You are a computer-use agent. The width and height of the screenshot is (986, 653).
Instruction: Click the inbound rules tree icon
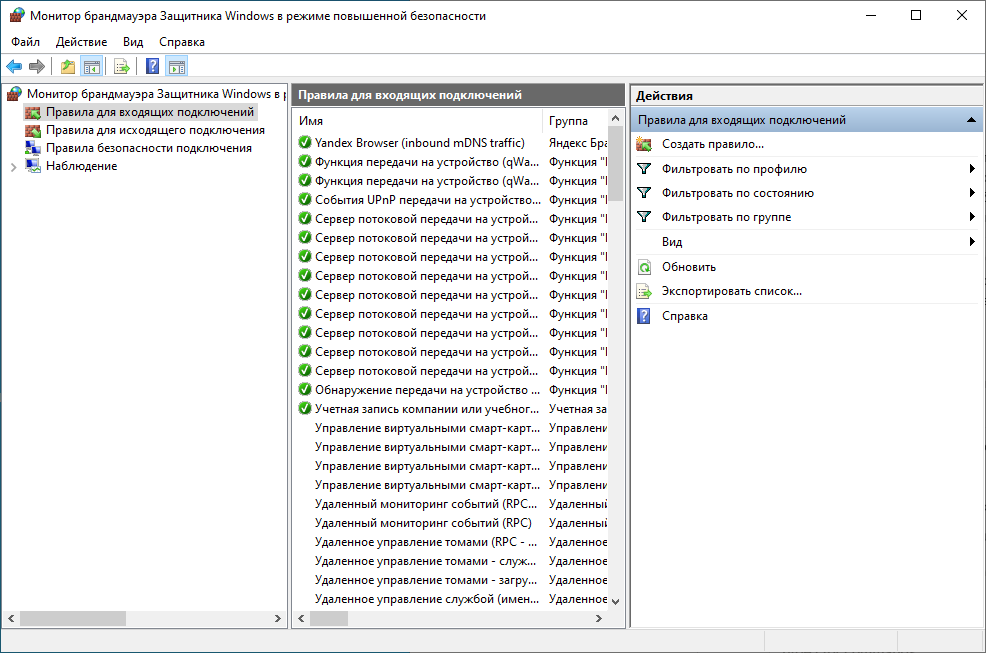pyautogui.click(x=33, y=113)
